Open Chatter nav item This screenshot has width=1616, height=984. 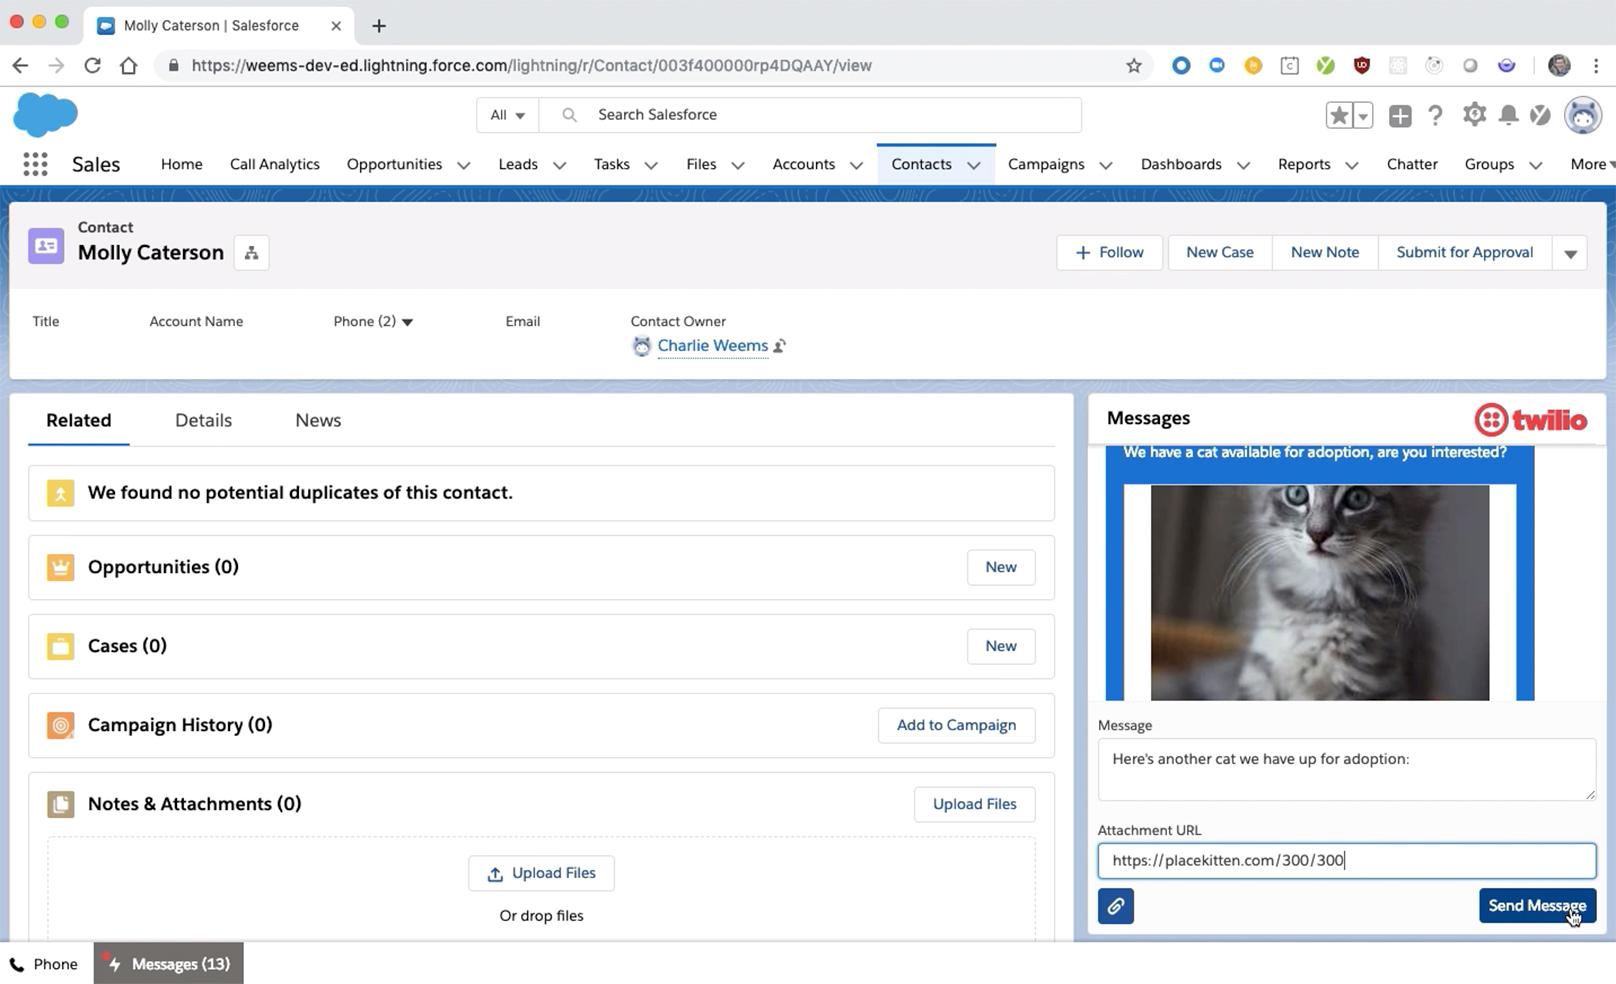click(1412, 164)
